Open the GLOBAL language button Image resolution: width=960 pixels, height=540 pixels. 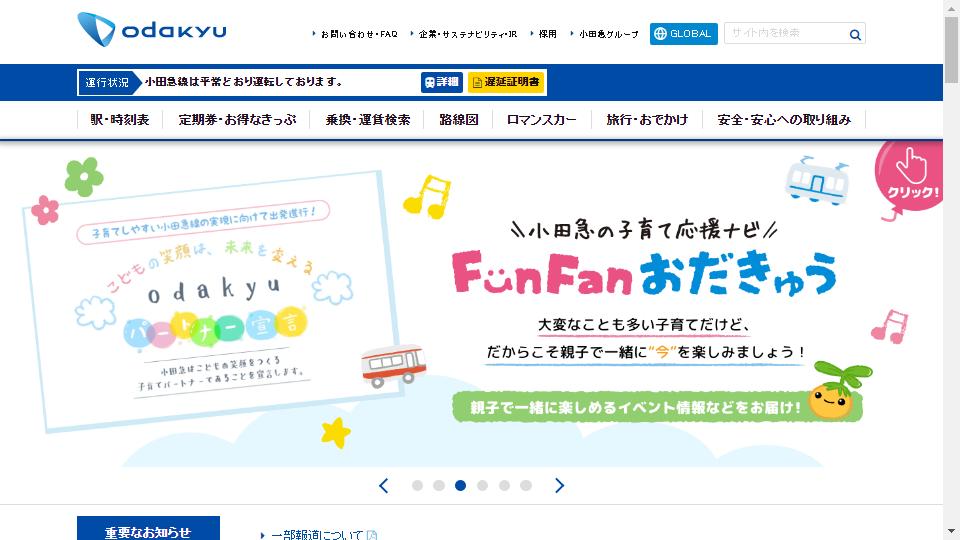(683, 34)
